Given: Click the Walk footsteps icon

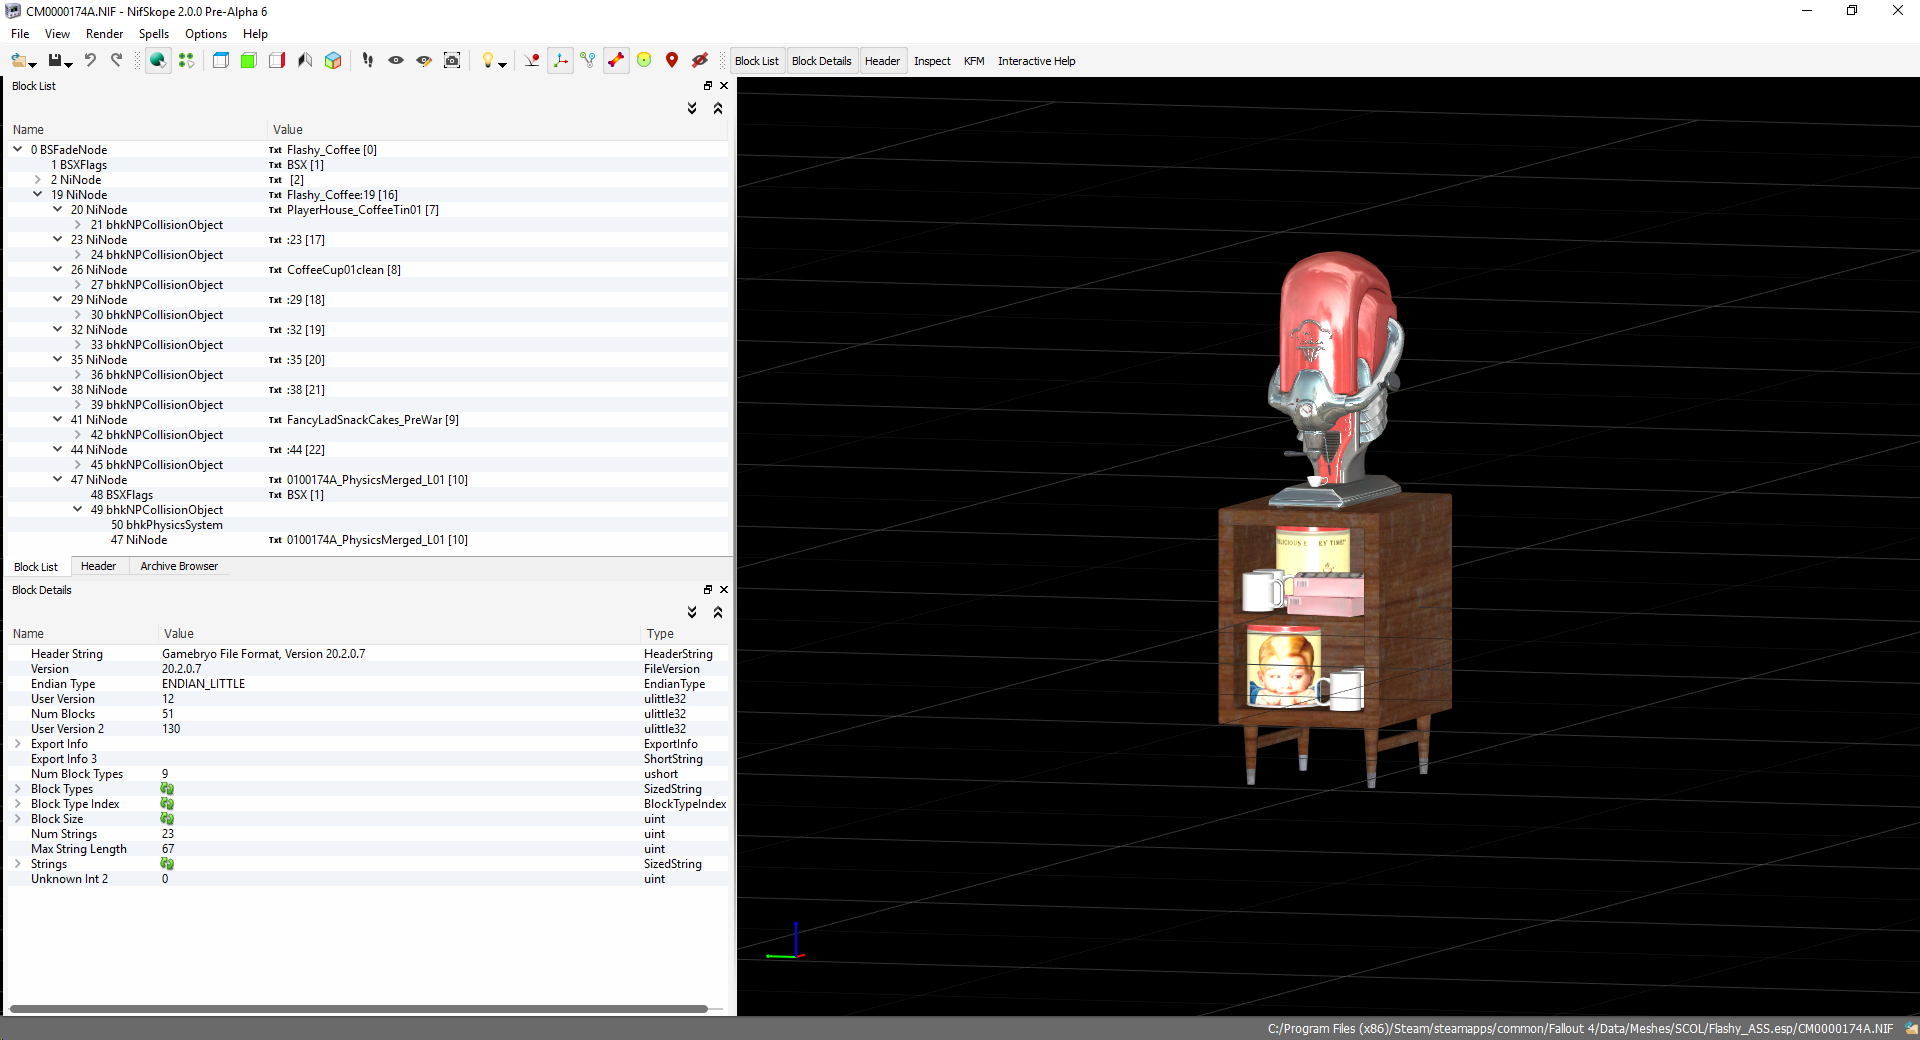Looking at the screenshot, I should pos(368,61).
